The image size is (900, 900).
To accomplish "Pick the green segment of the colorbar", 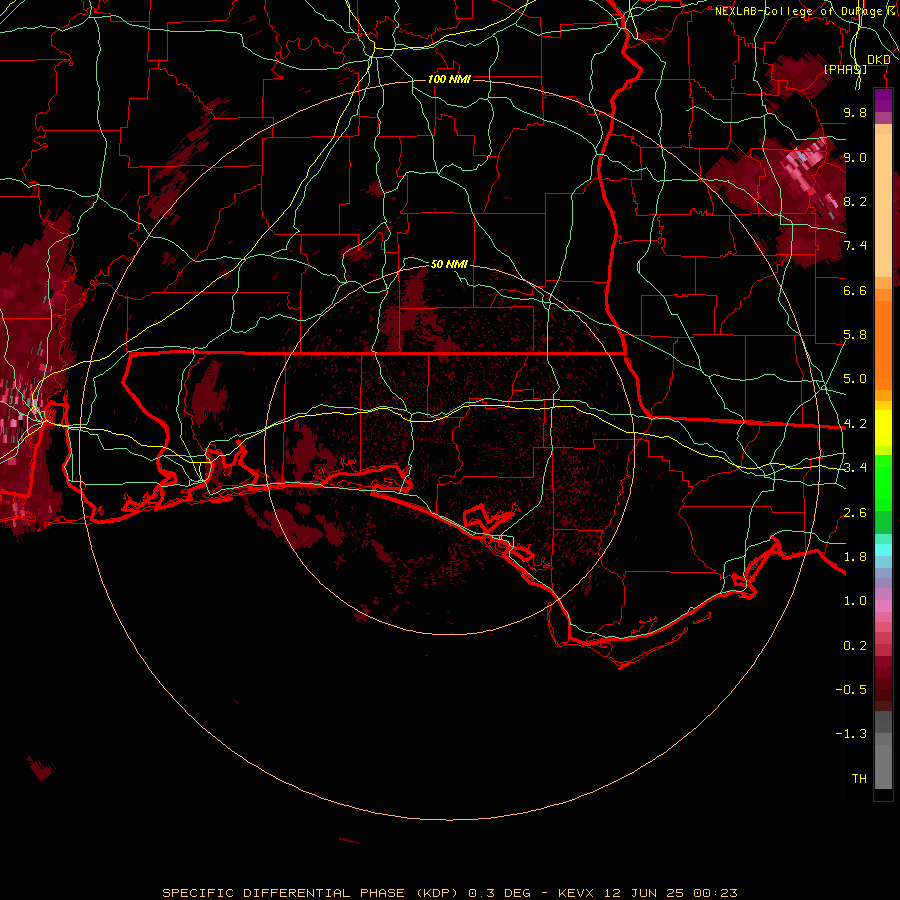I will click(x=883, y=494).
